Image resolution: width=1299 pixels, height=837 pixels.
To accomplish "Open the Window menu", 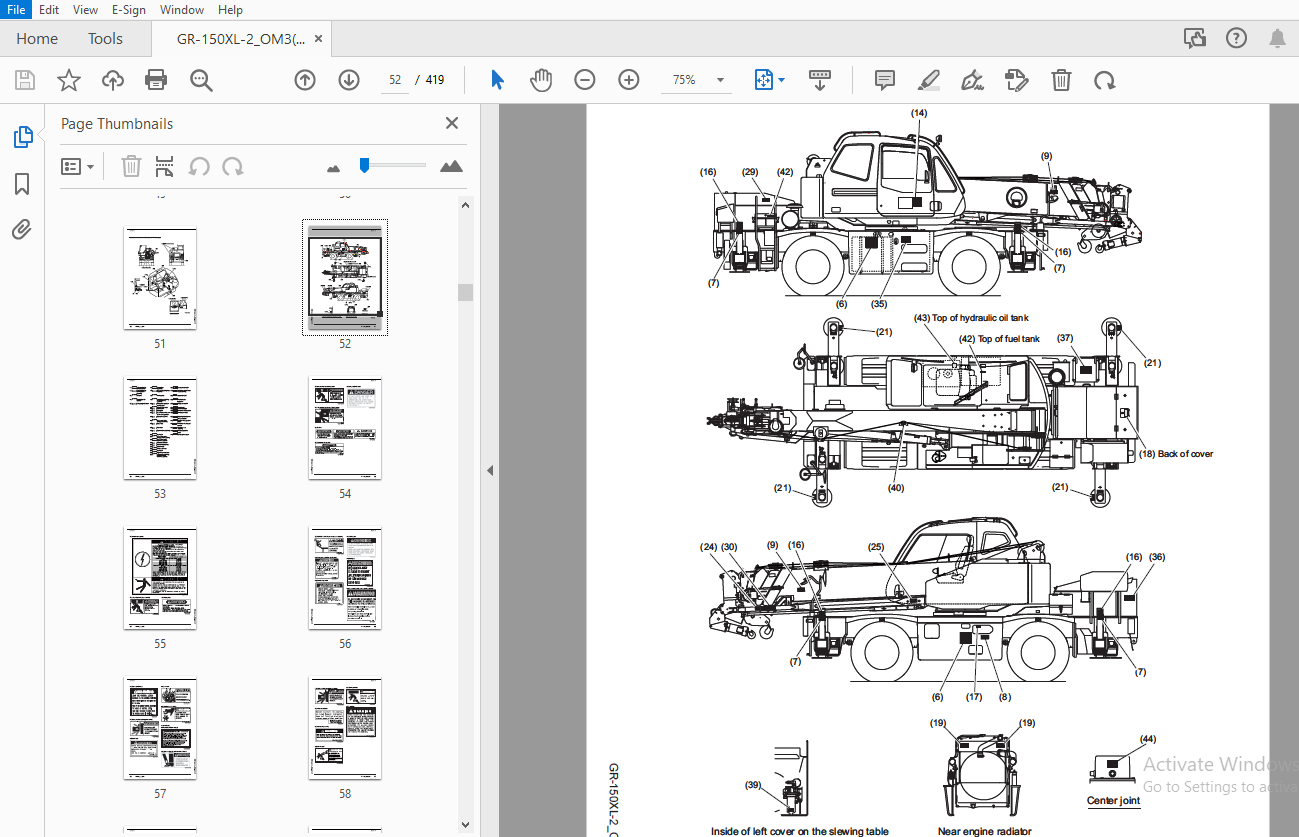I will pyautogui.click(x=182, y=9).
